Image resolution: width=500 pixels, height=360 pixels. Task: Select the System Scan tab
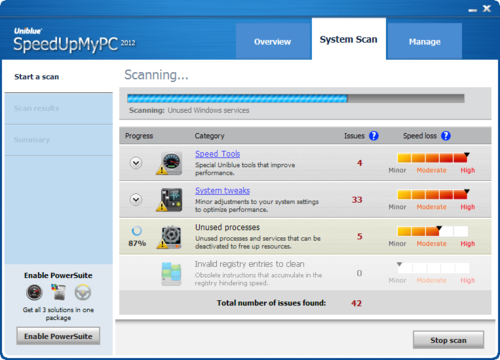click(349, 39)
